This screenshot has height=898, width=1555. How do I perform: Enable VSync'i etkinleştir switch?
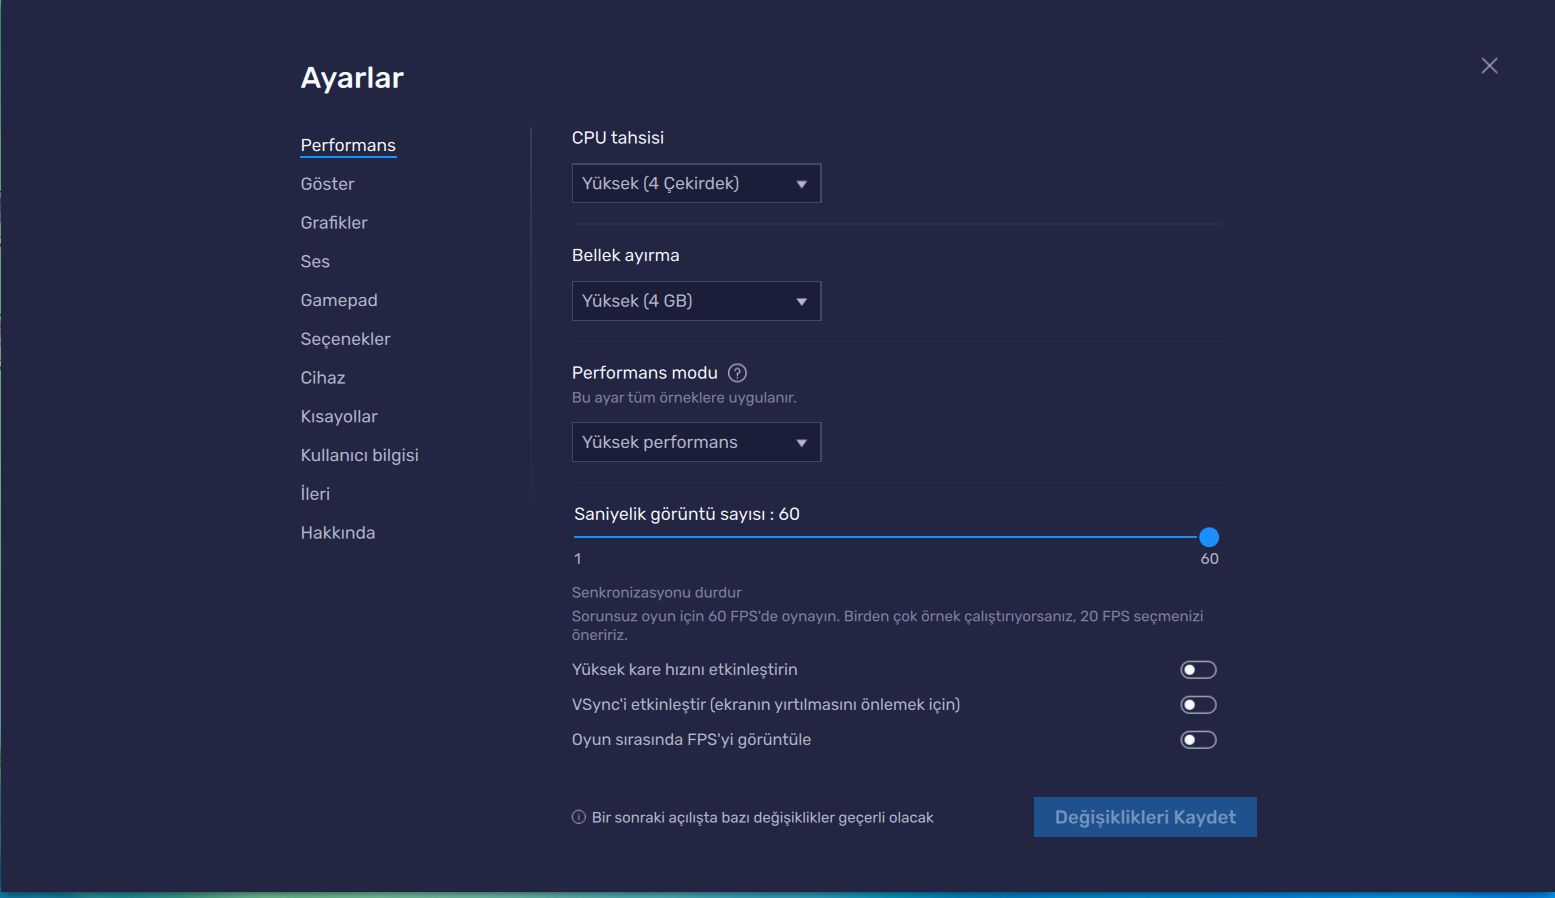(x=1198, y=705)
